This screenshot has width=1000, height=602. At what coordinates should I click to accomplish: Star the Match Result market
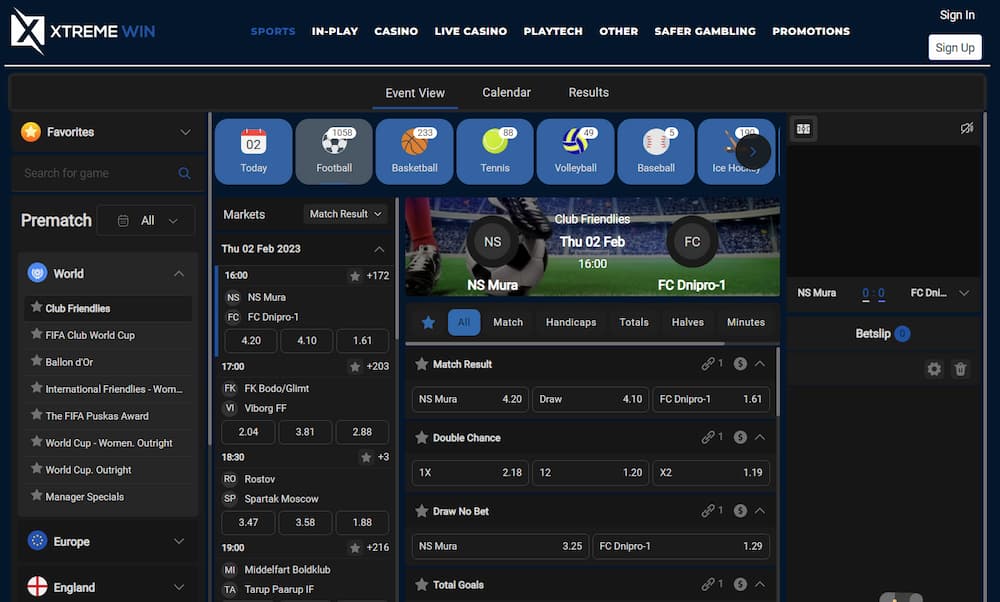pyautogui.click(x=422, y=363)
